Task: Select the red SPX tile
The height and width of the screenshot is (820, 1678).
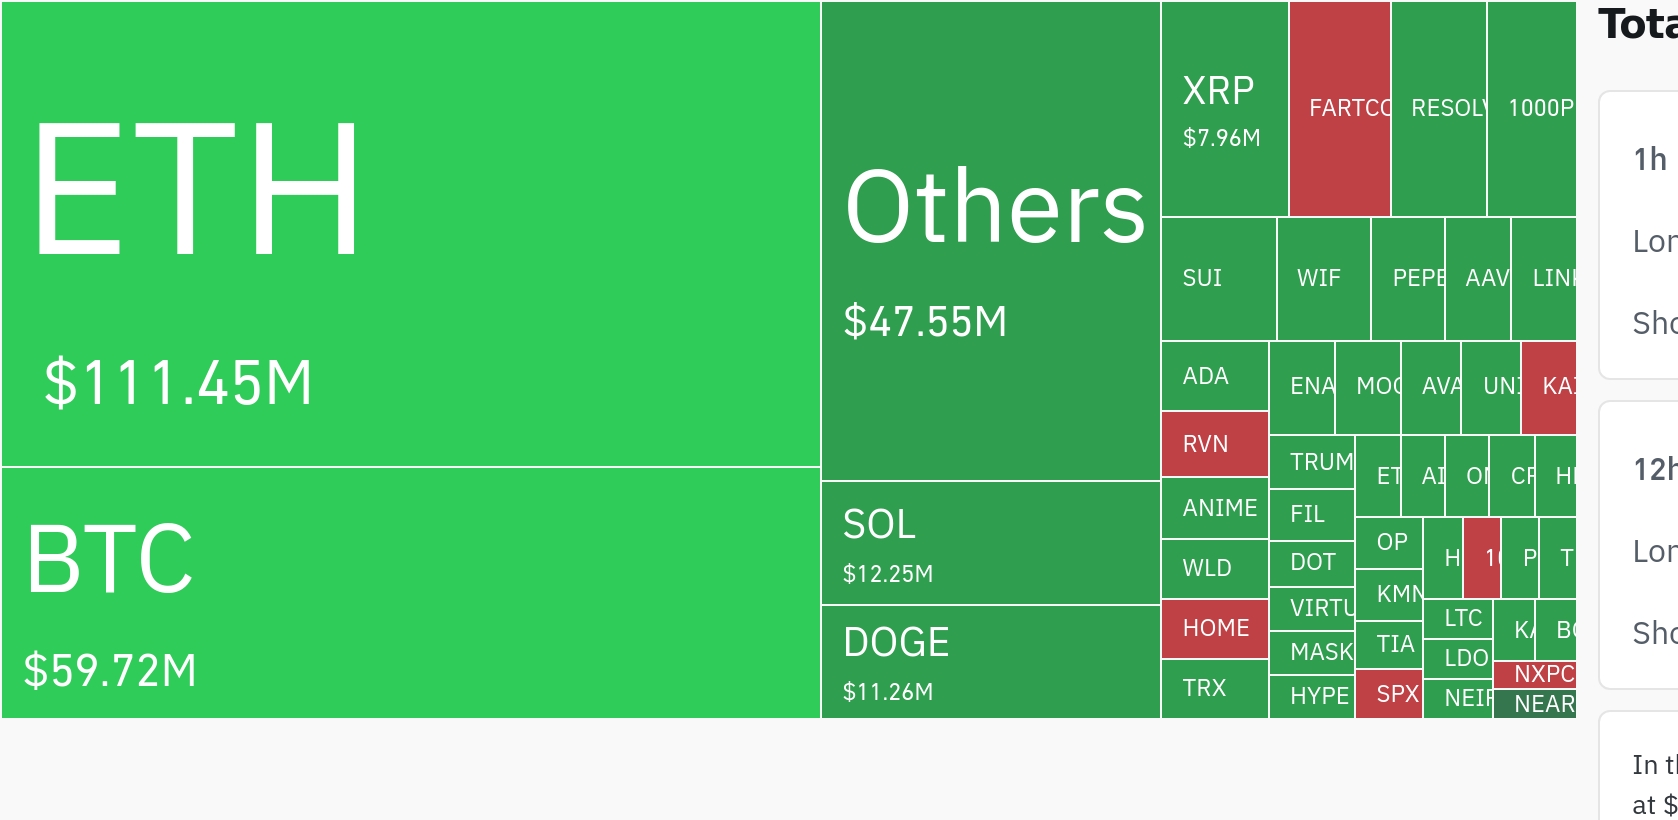Action: pos(1389,694)
